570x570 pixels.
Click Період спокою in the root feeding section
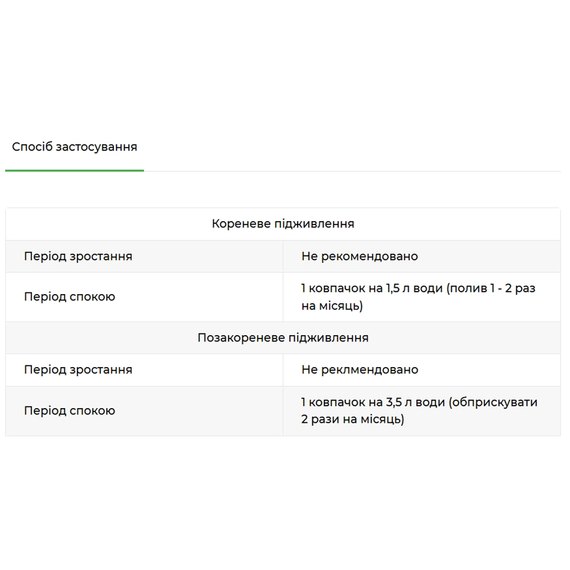click(x=69, y=297)
